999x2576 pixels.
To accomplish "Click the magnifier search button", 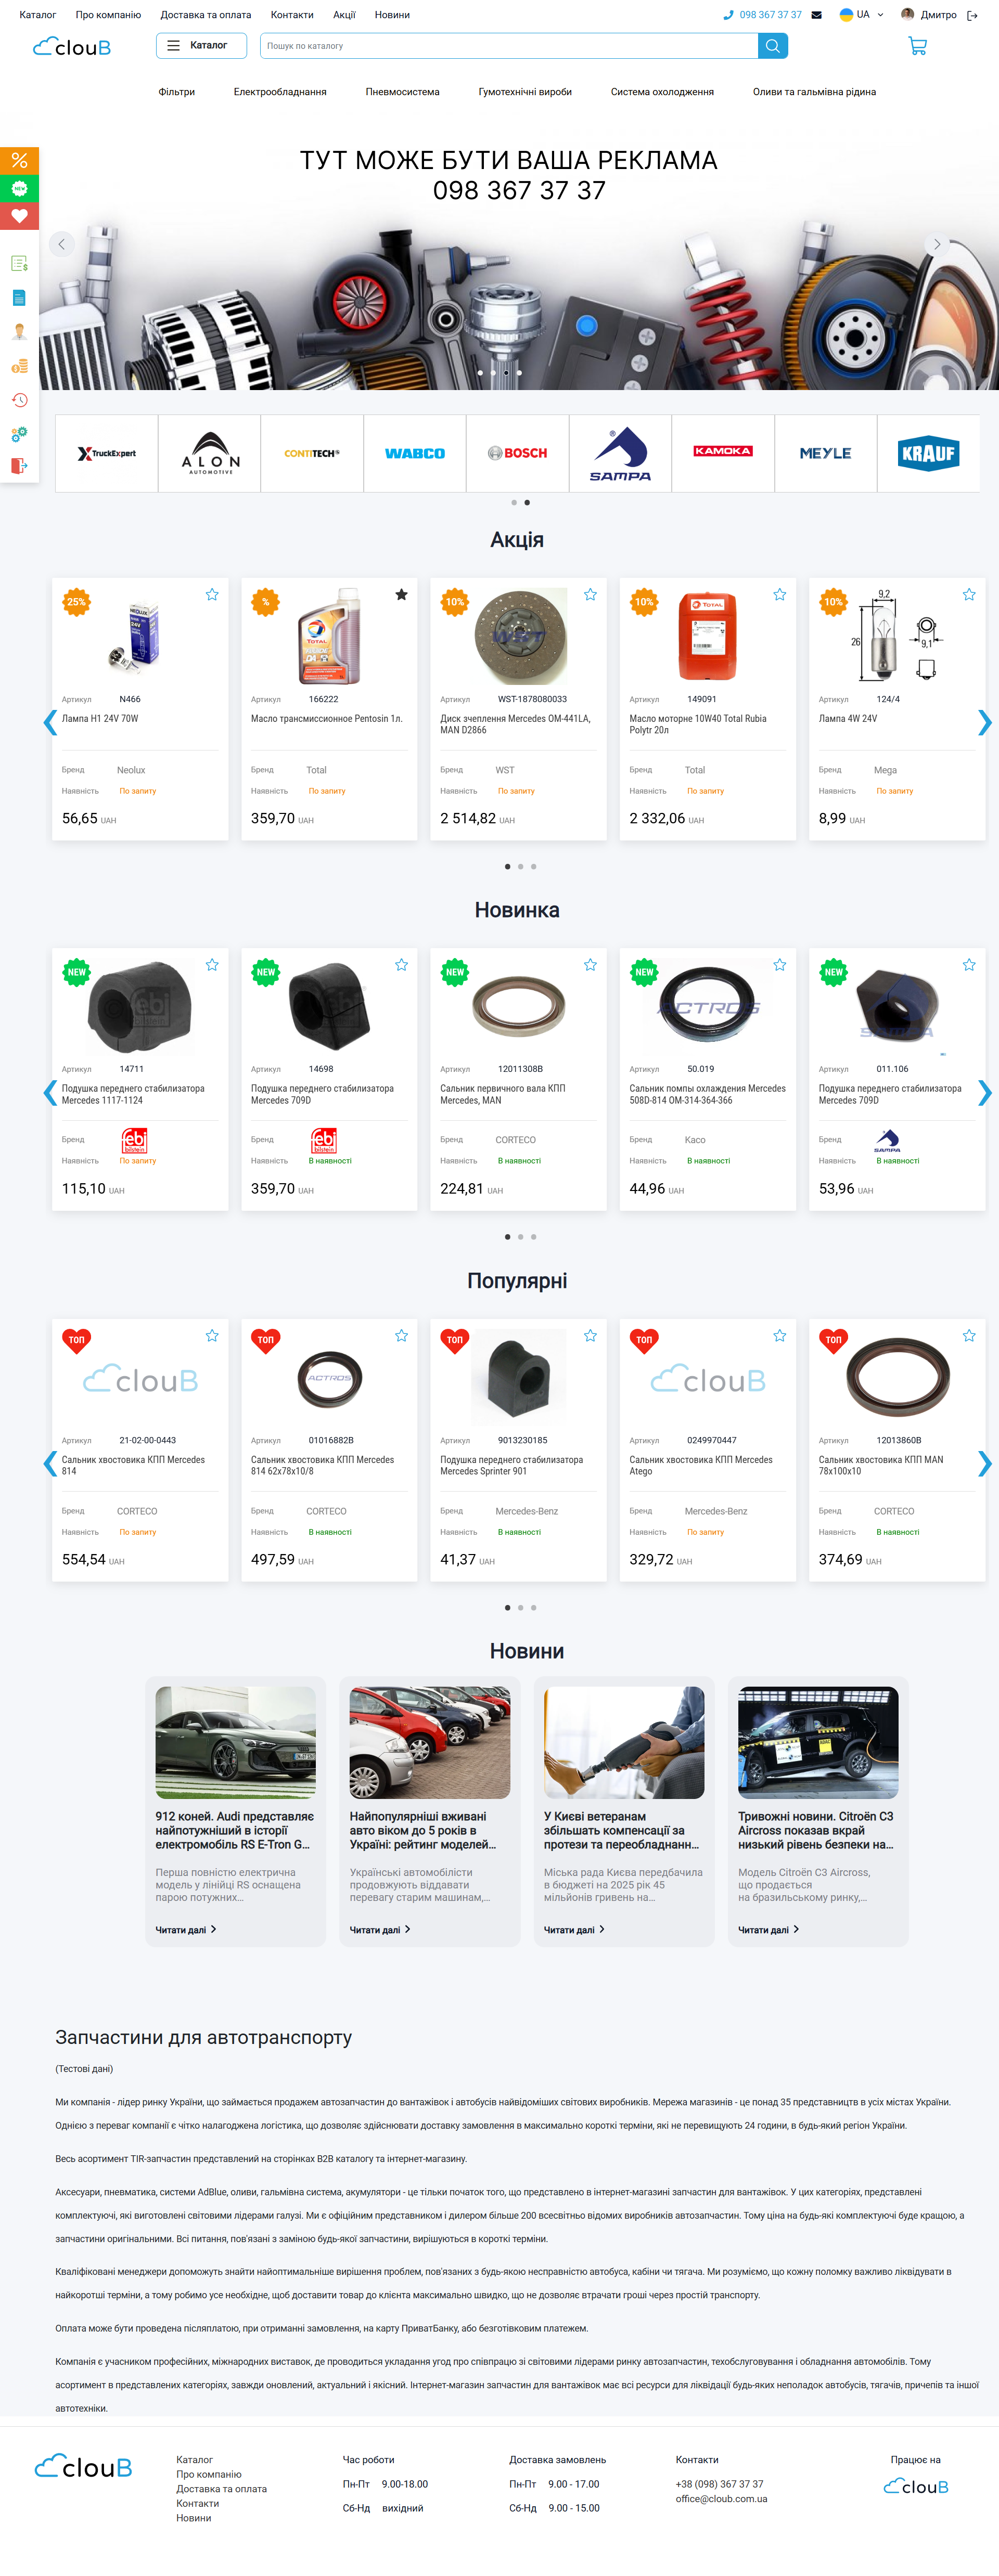I will pos(773,46).
